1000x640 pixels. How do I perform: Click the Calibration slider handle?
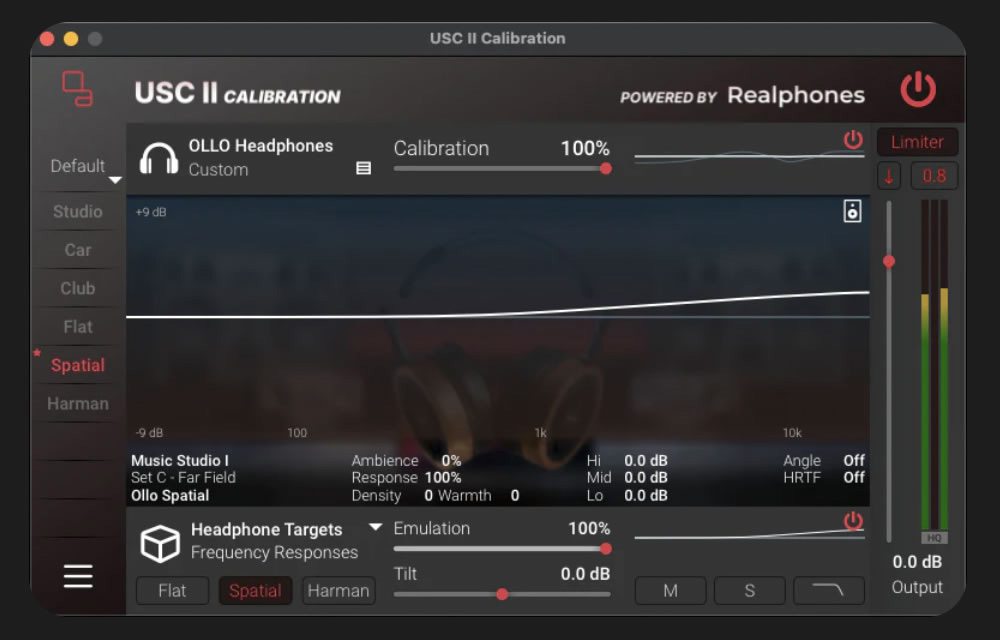tap(606, 168)
